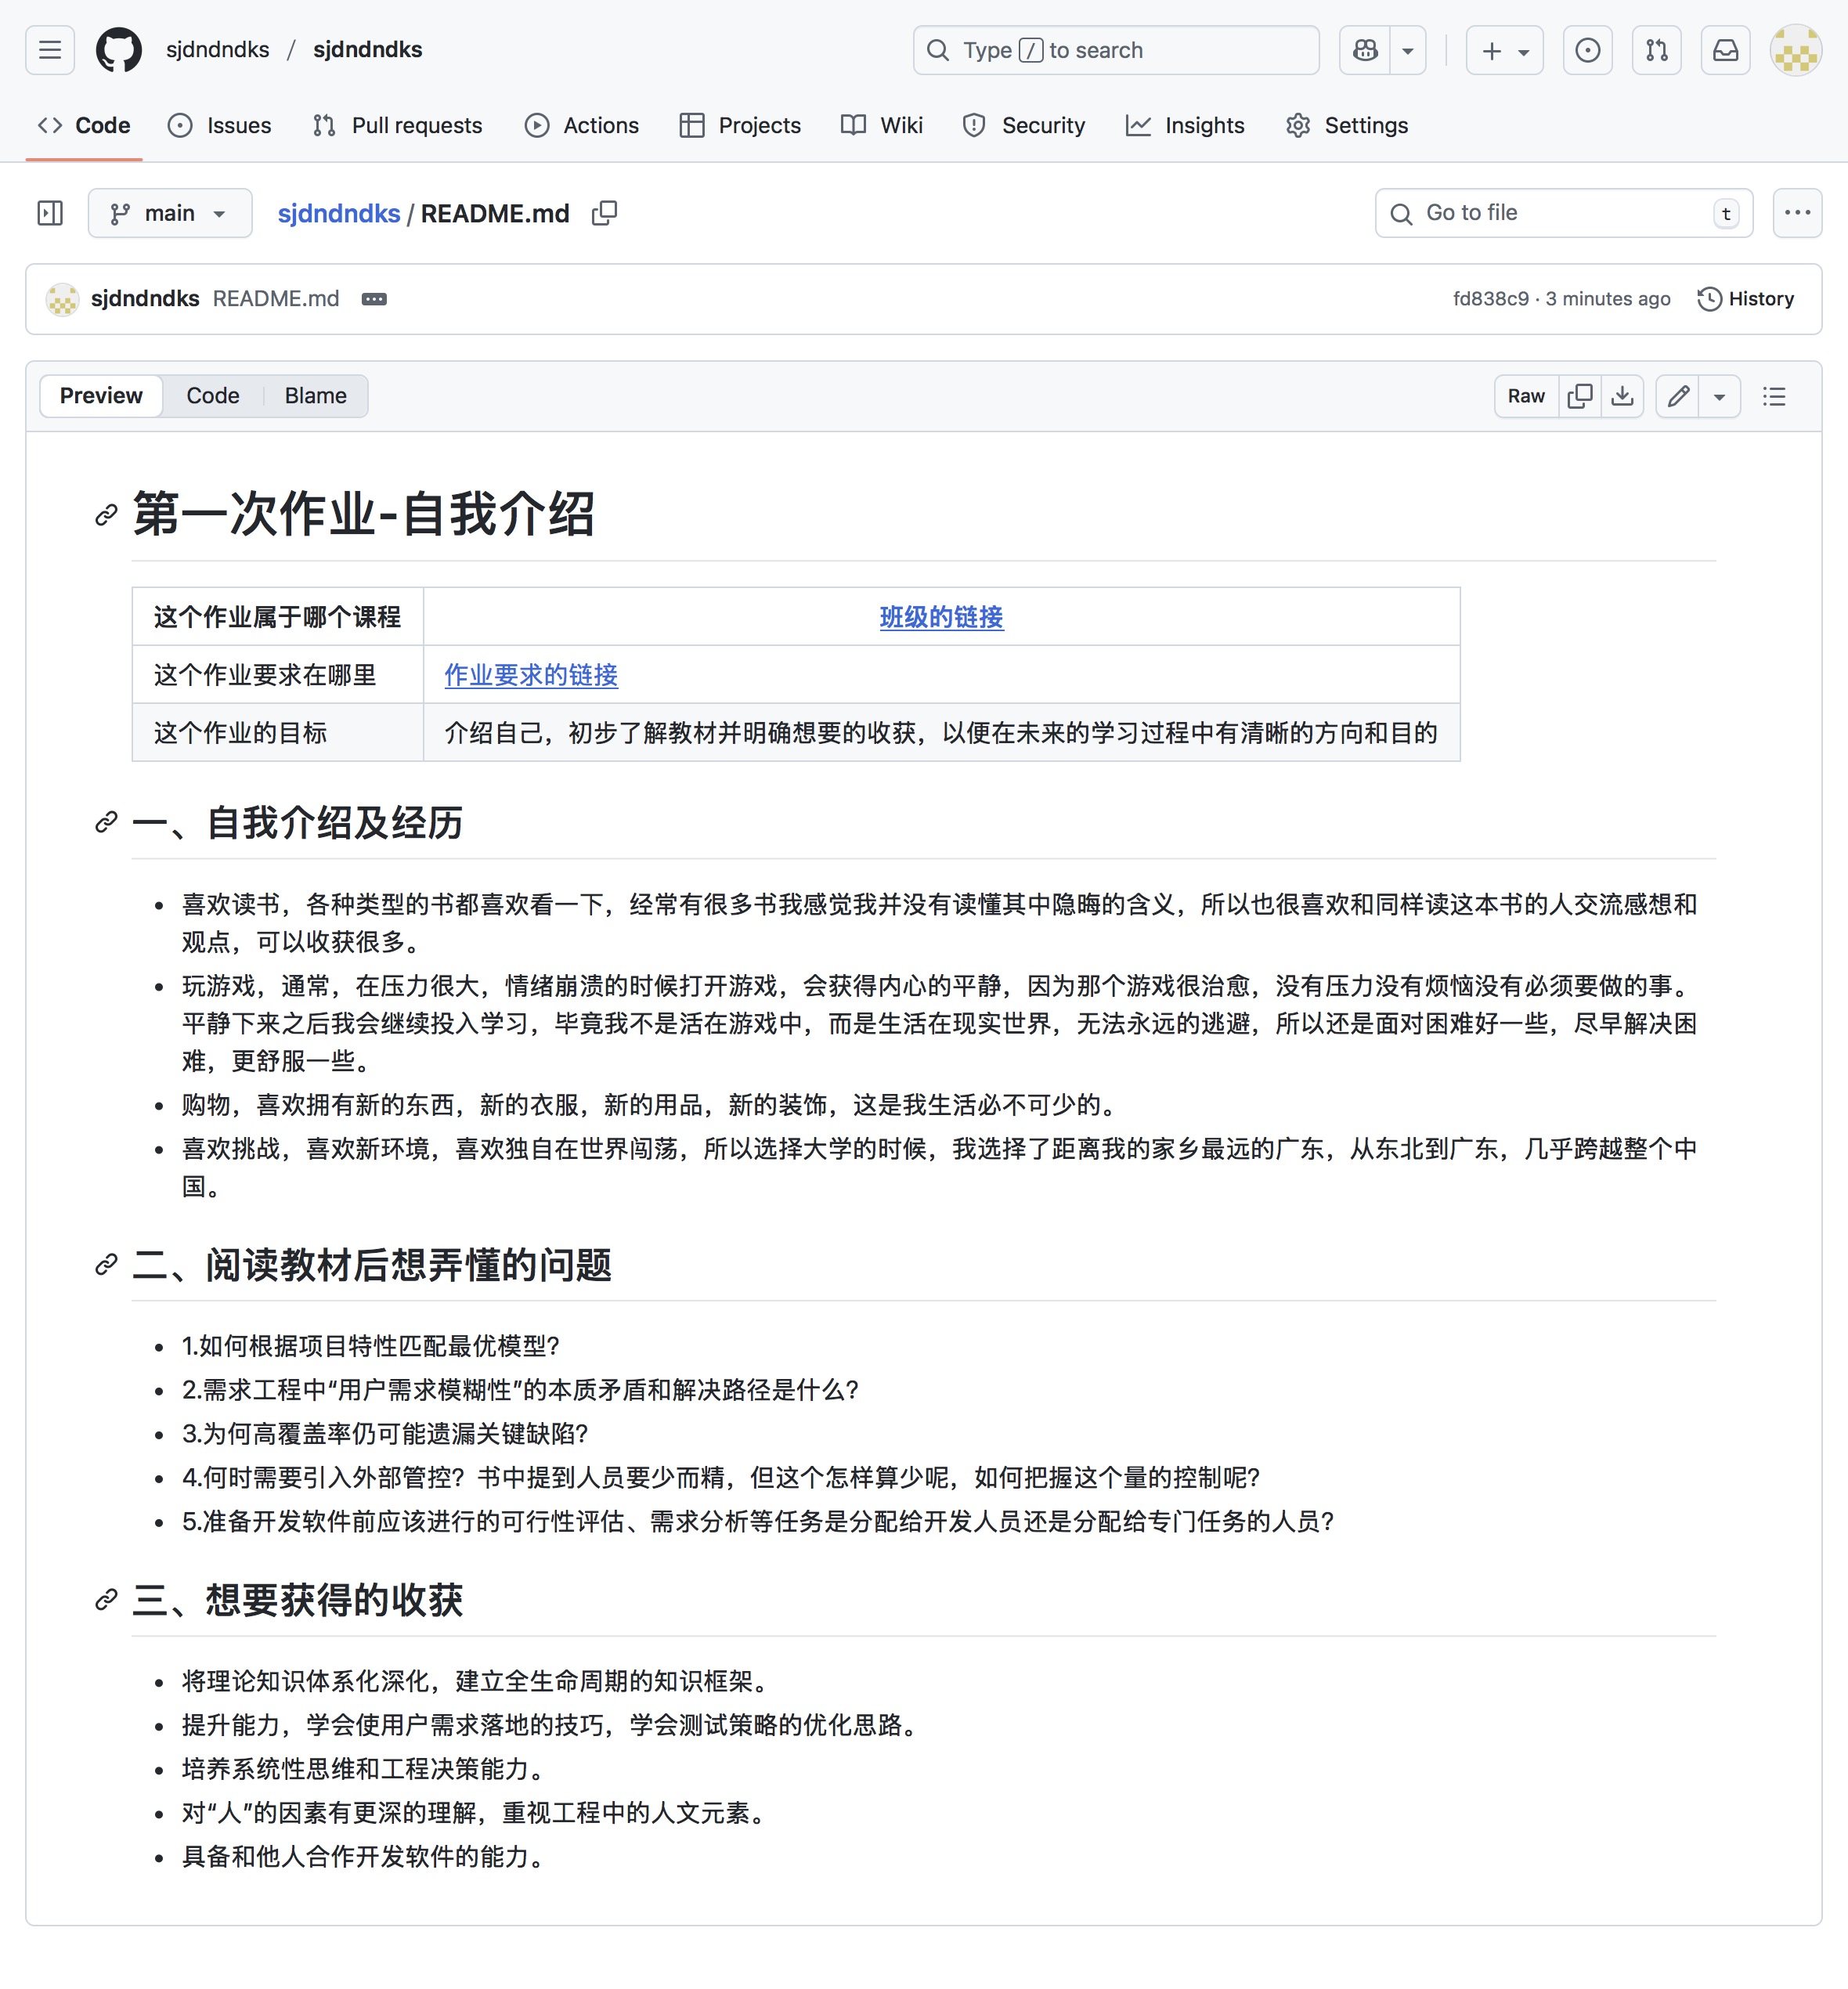Copy raw file contents
Image resolution: width=1848 pixels, height=1989 pixels.
click(x=1580, y=396)
